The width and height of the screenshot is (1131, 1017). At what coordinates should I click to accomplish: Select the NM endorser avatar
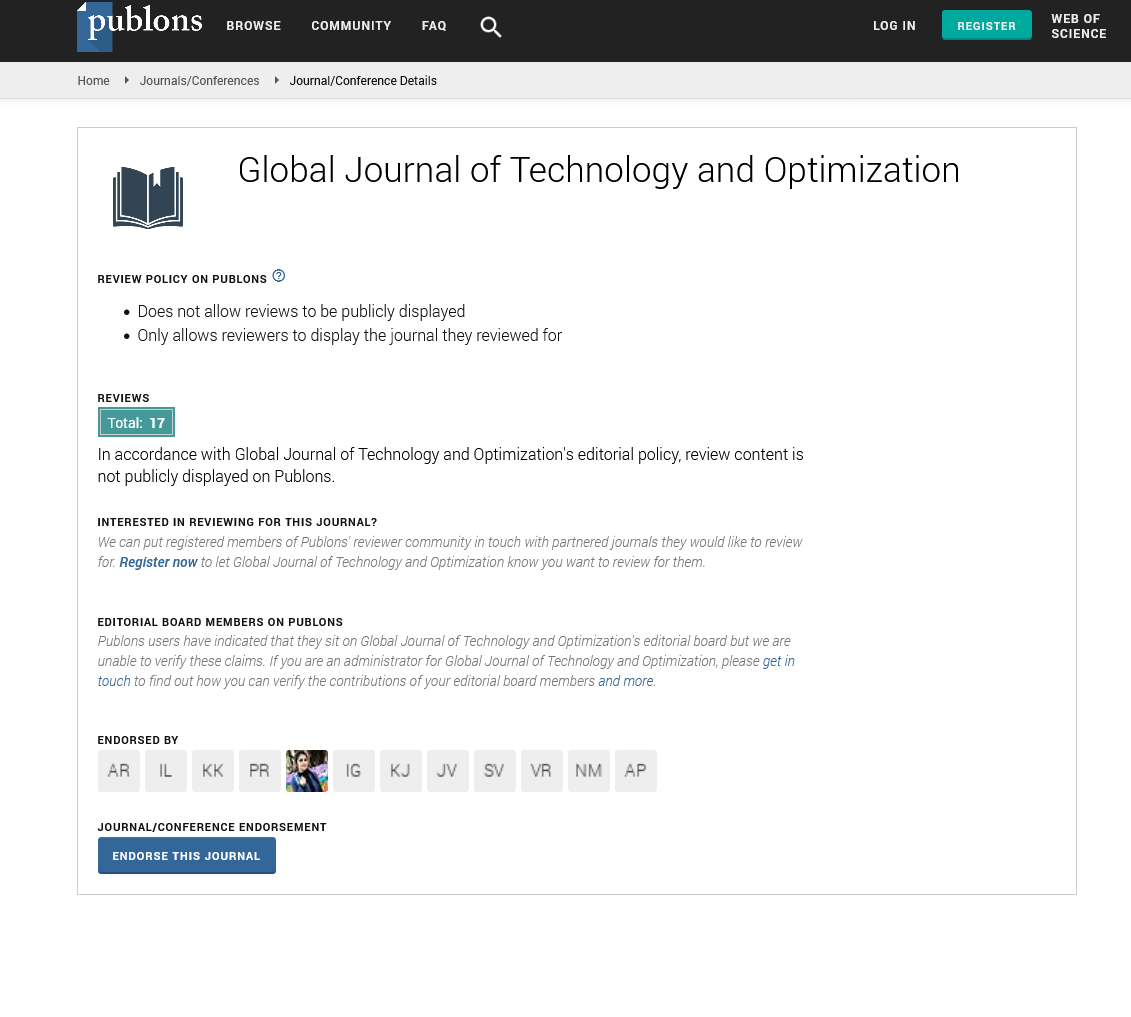tap(589, 771)
